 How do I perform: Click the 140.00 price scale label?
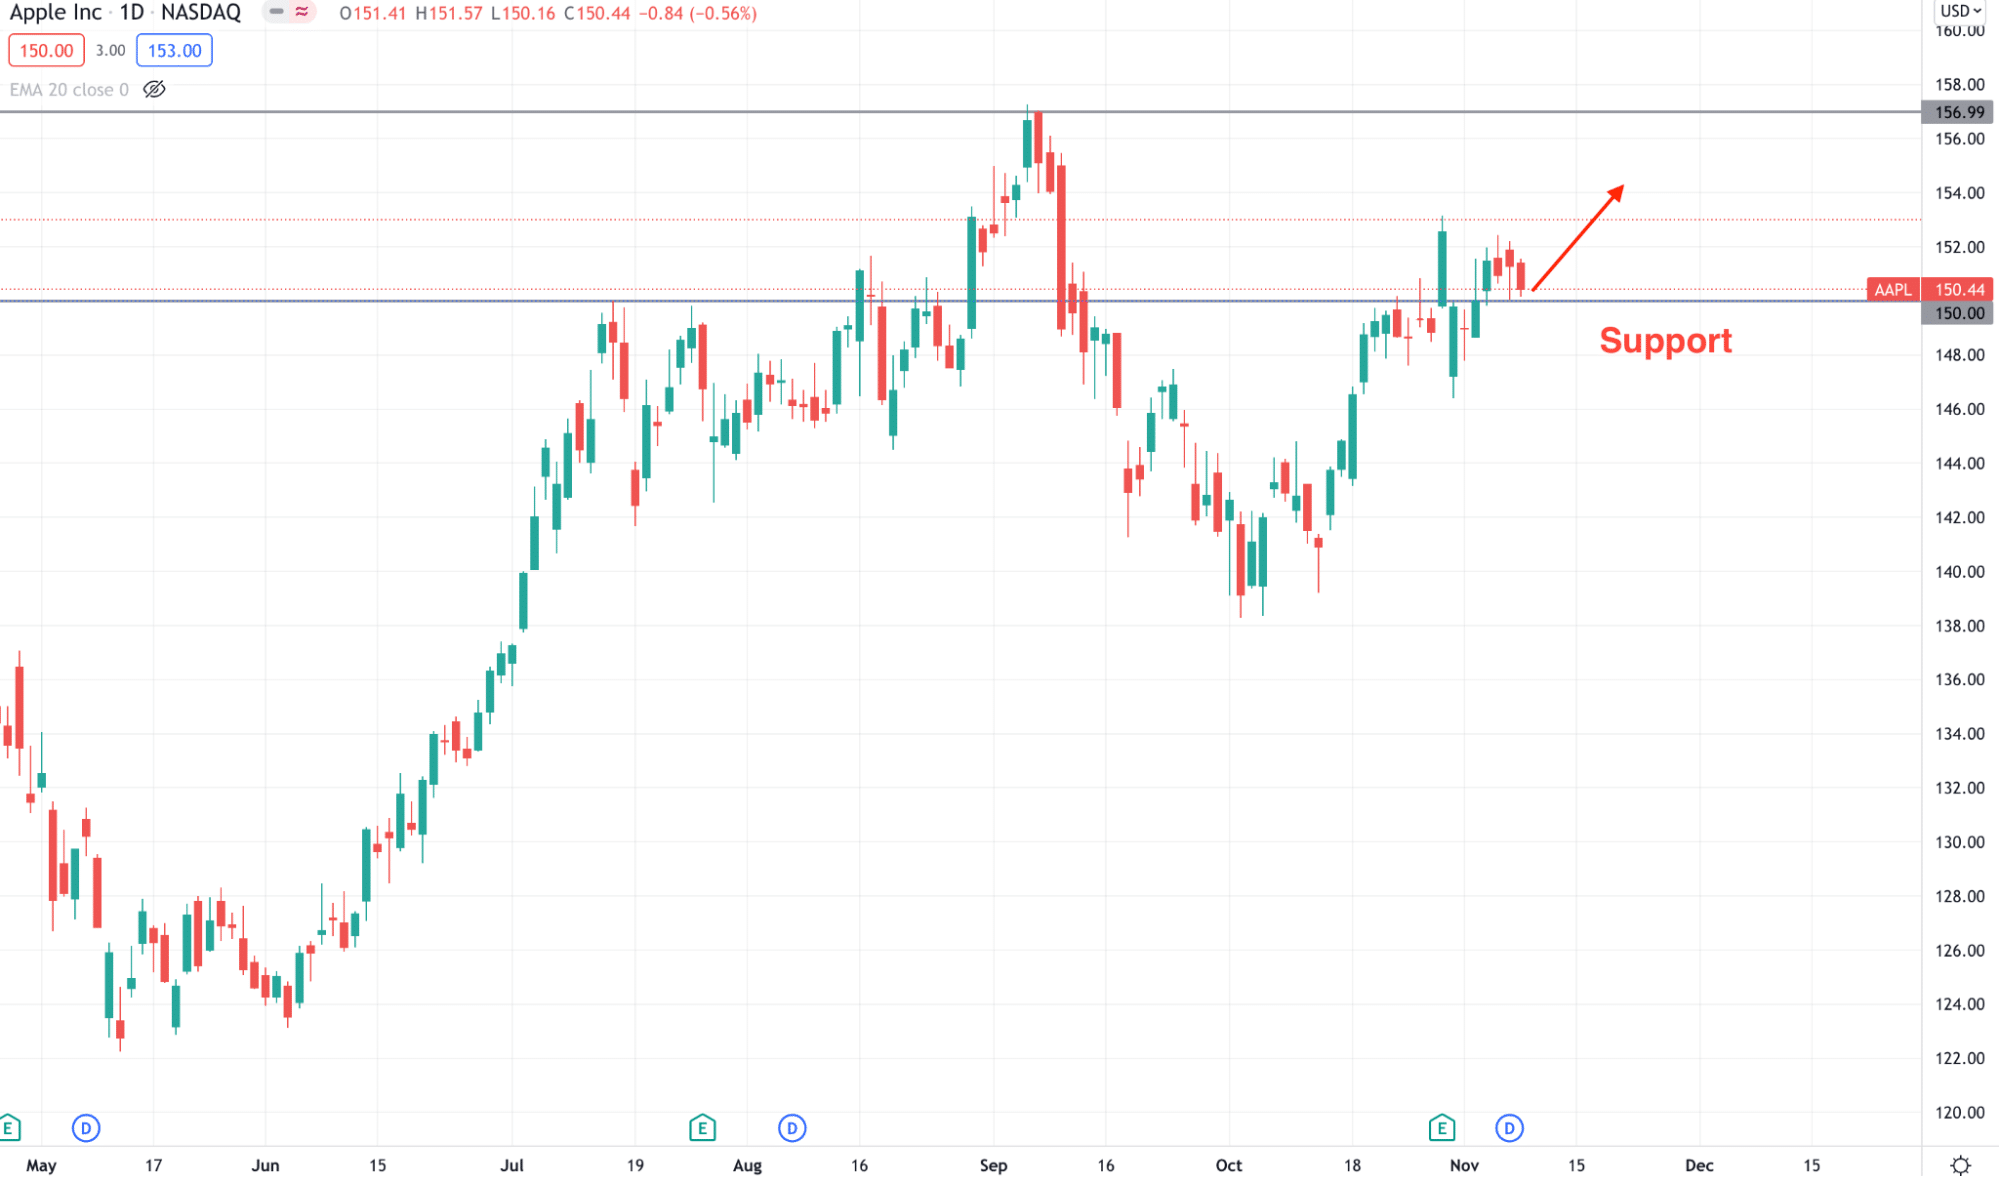[x=1959, y=572]
